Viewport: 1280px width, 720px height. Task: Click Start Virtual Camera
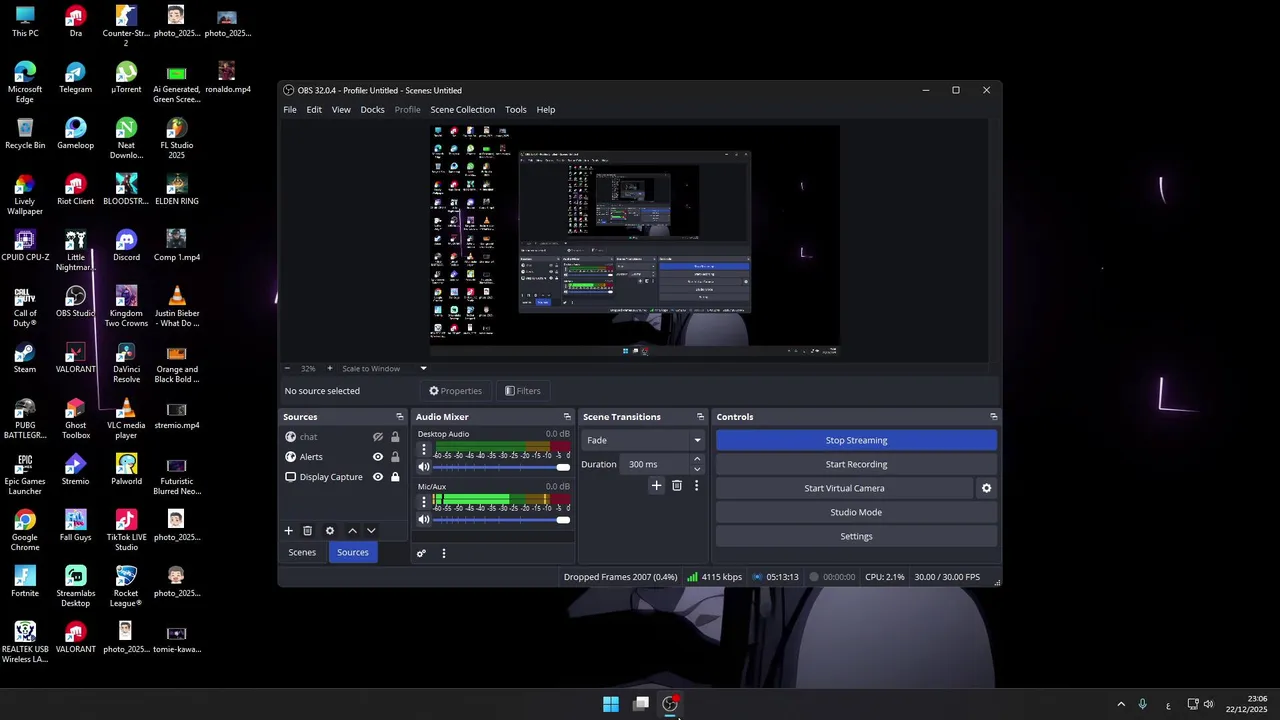click(x=844, y=488)
